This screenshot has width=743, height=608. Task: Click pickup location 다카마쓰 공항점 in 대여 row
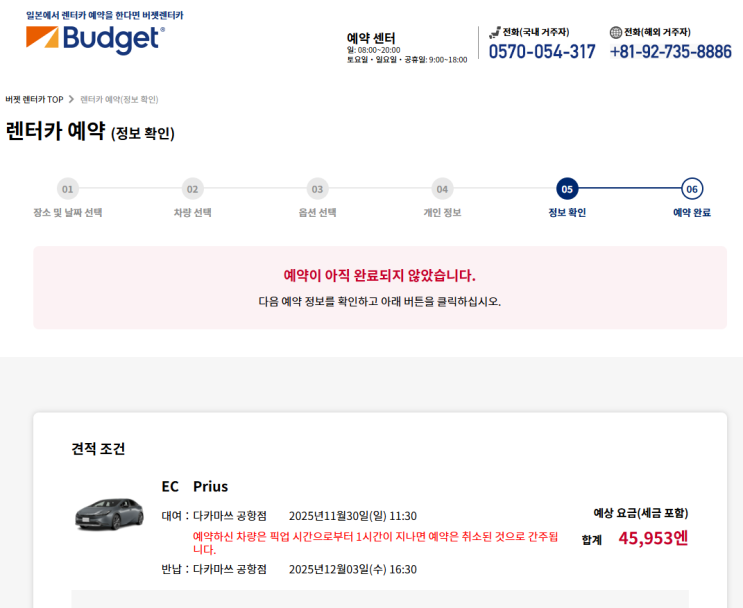click(230, 516)
